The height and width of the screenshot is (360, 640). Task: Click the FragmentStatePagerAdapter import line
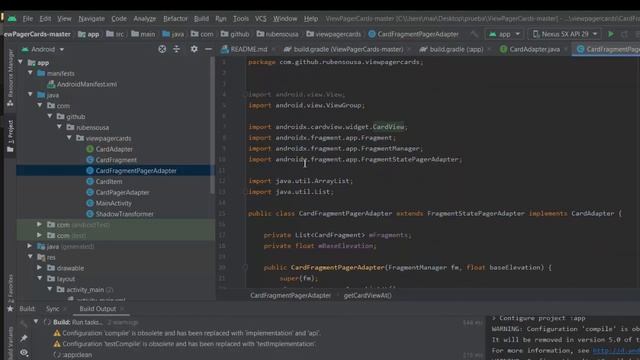pos(355,160)
